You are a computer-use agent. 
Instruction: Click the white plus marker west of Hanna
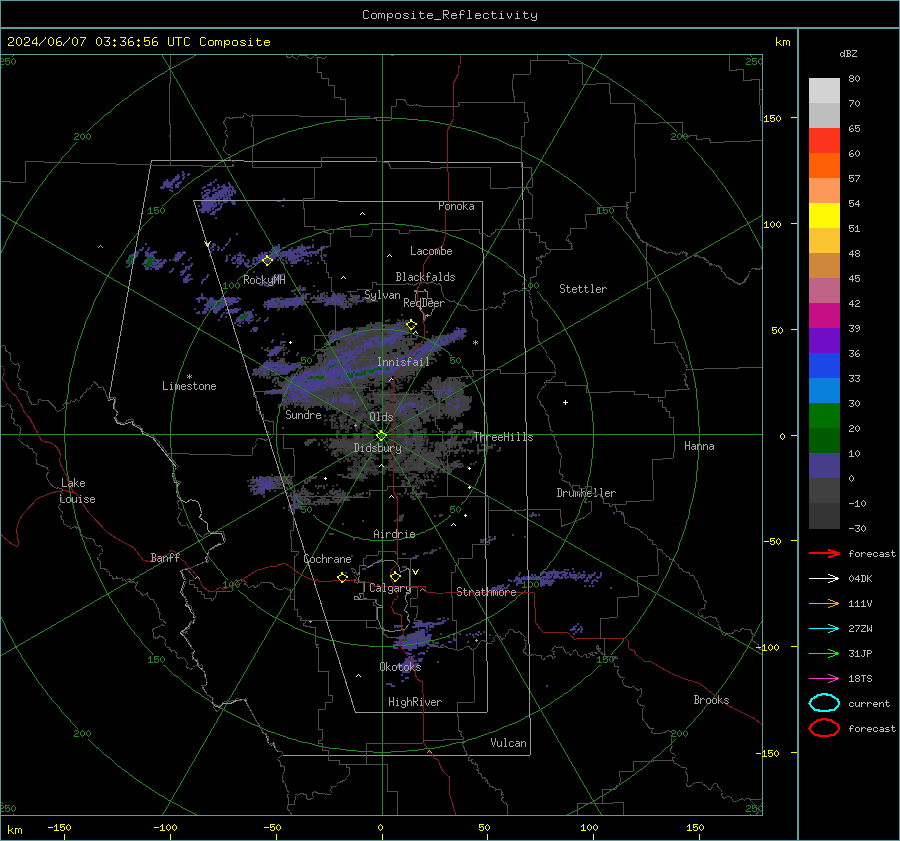[x=565, y=402]
